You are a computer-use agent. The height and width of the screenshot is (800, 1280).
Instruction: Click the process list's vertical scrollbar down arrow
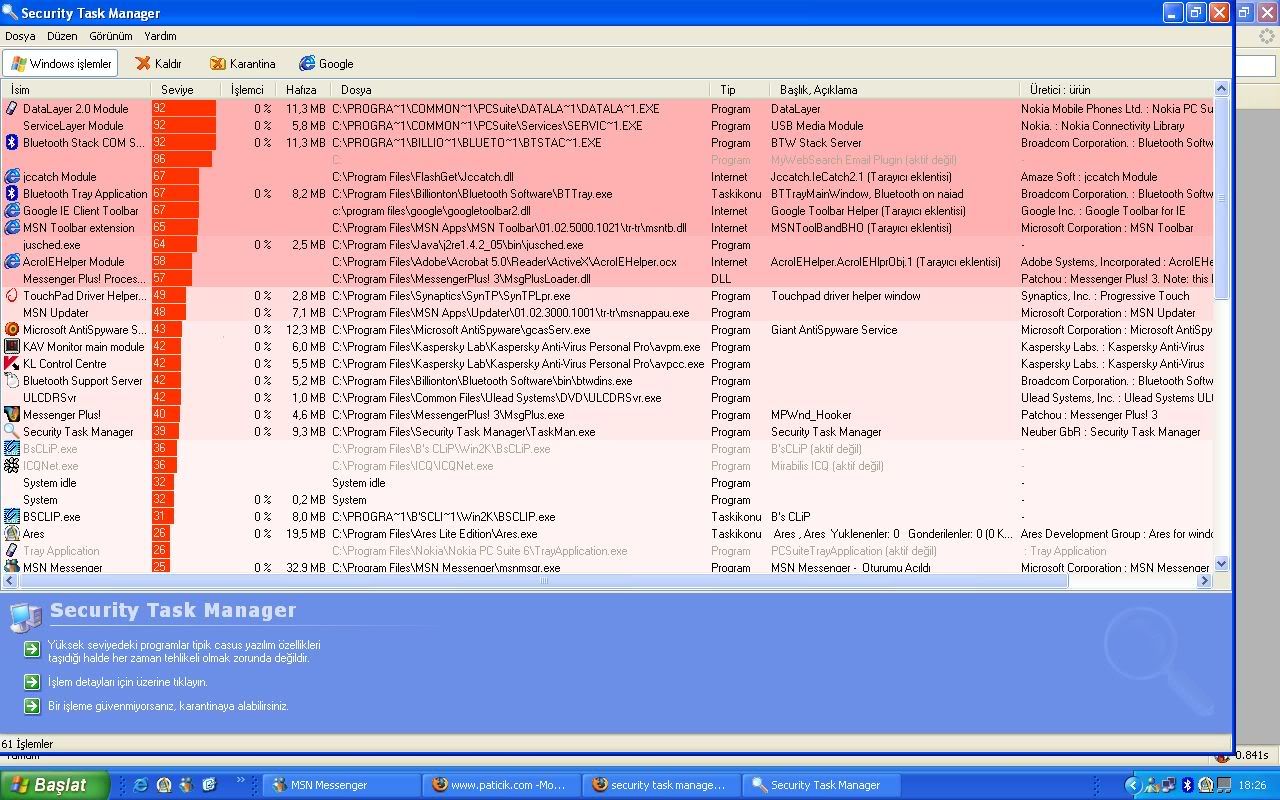1221,565
